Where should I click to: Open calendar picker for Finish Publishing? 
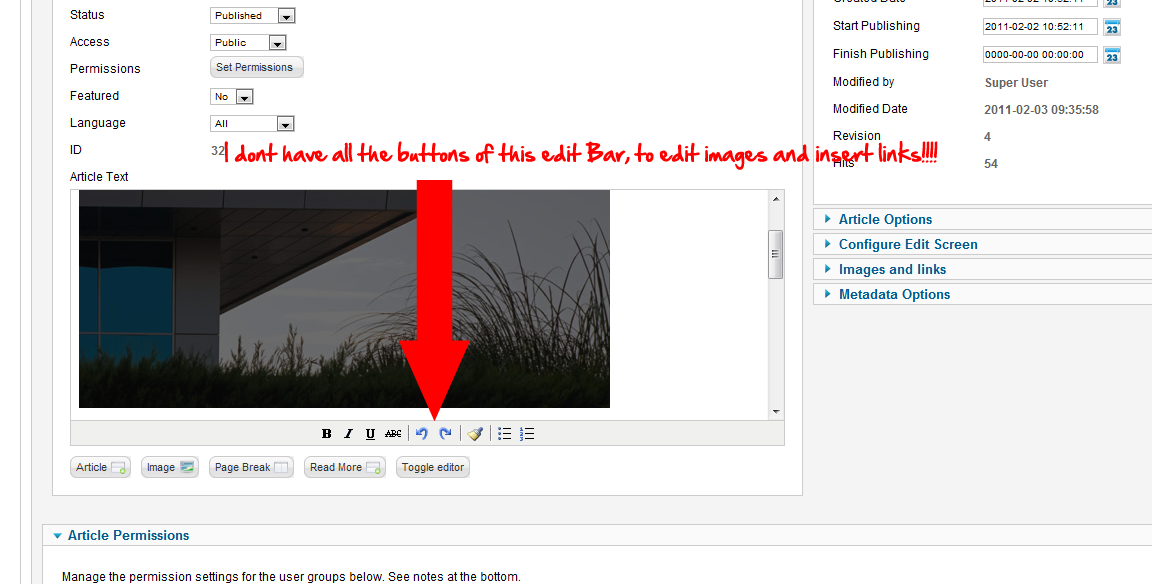pyautogui.click(x=1112, y=55)
